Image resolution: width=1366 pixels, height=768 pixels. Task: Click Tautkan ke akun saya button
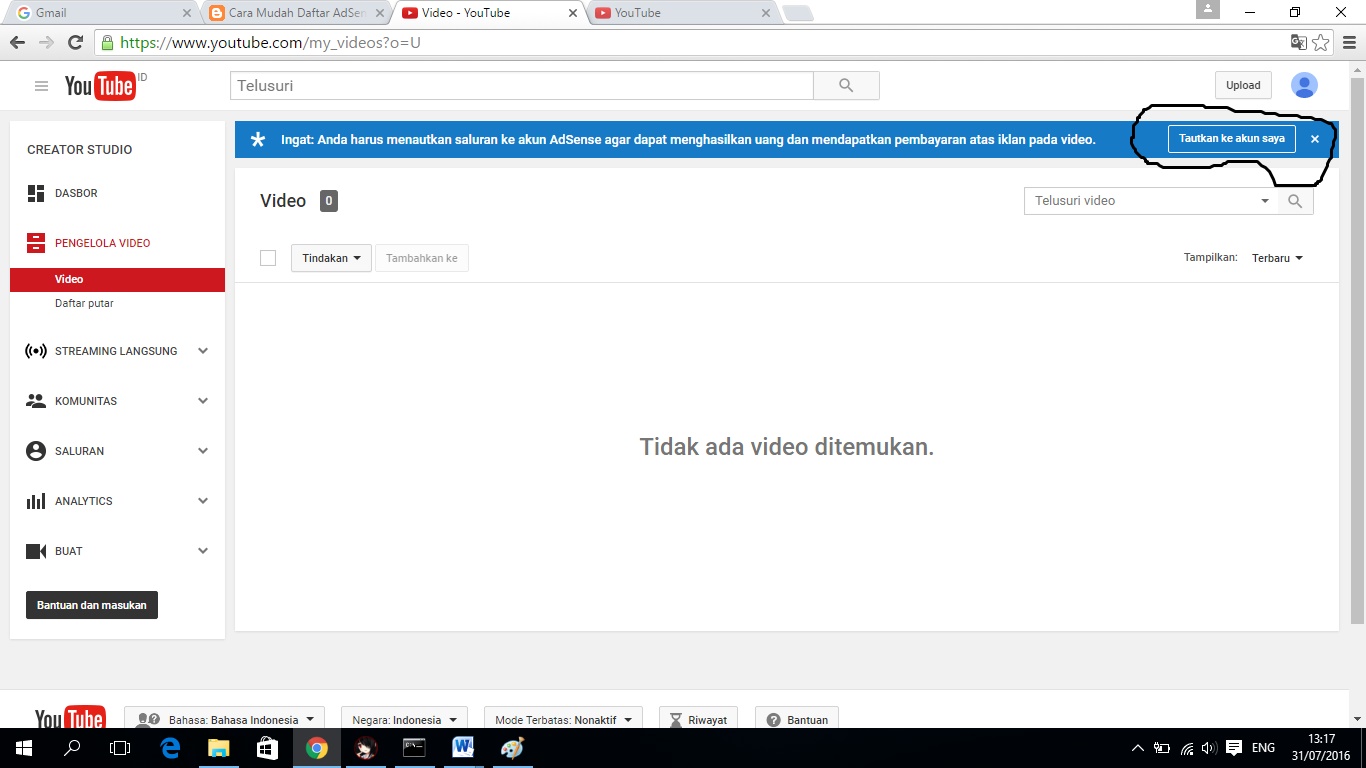1232,139
